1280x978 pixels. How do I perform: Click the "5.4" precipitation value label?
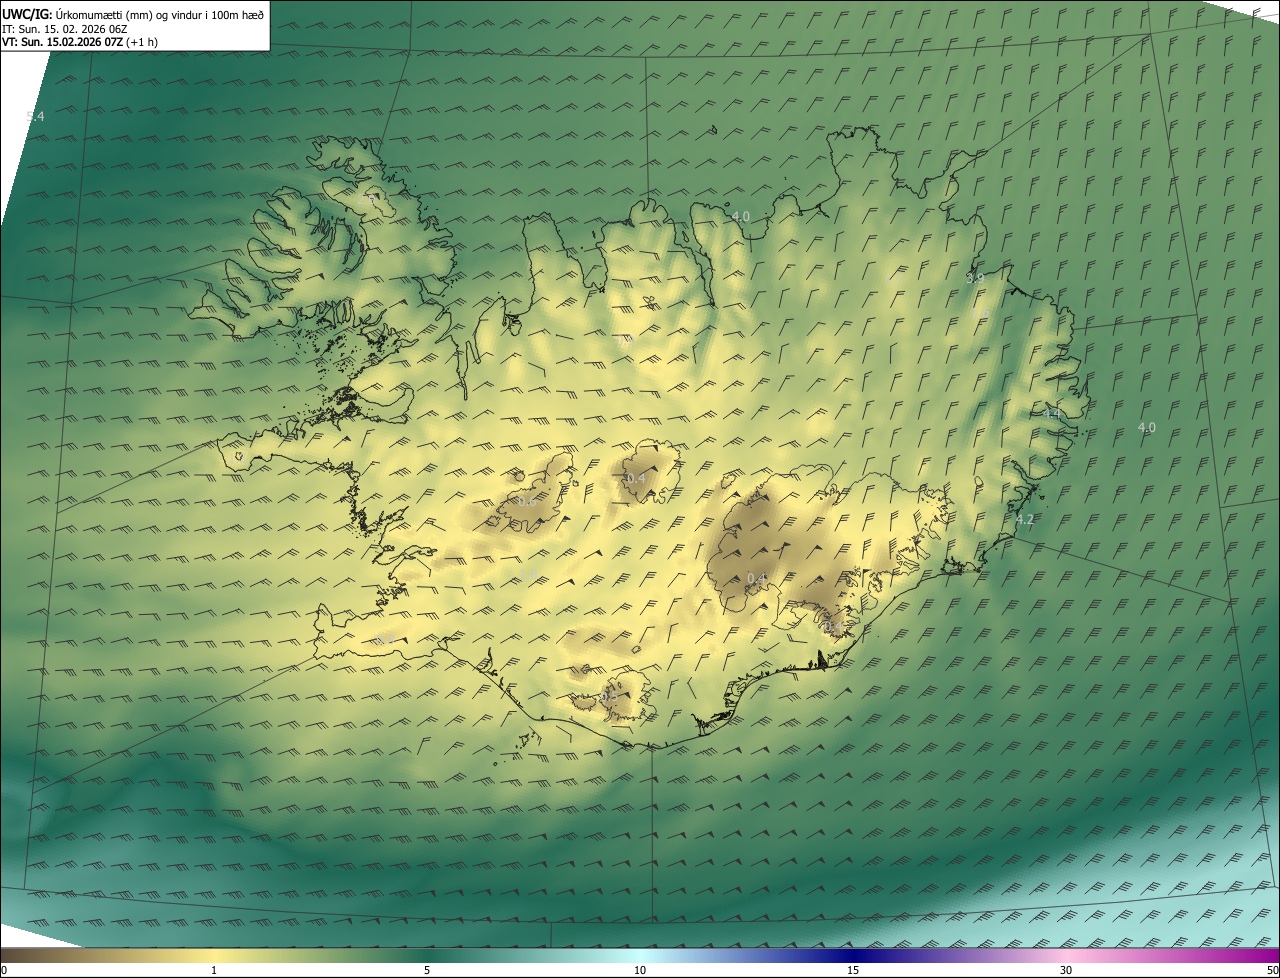click(35, 116)
